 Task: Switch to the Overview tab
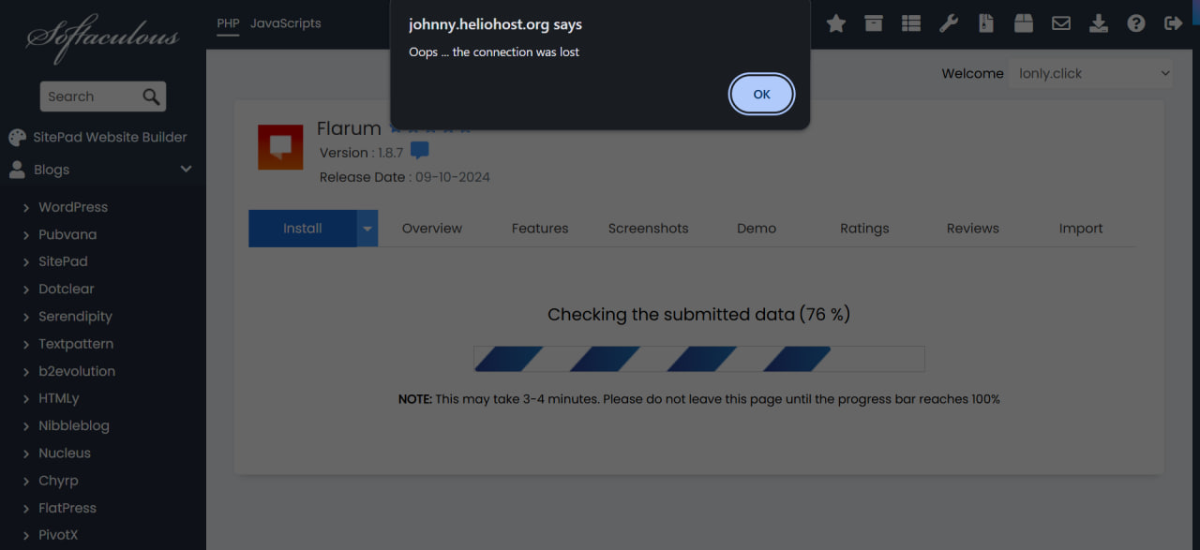pos(431,228)
